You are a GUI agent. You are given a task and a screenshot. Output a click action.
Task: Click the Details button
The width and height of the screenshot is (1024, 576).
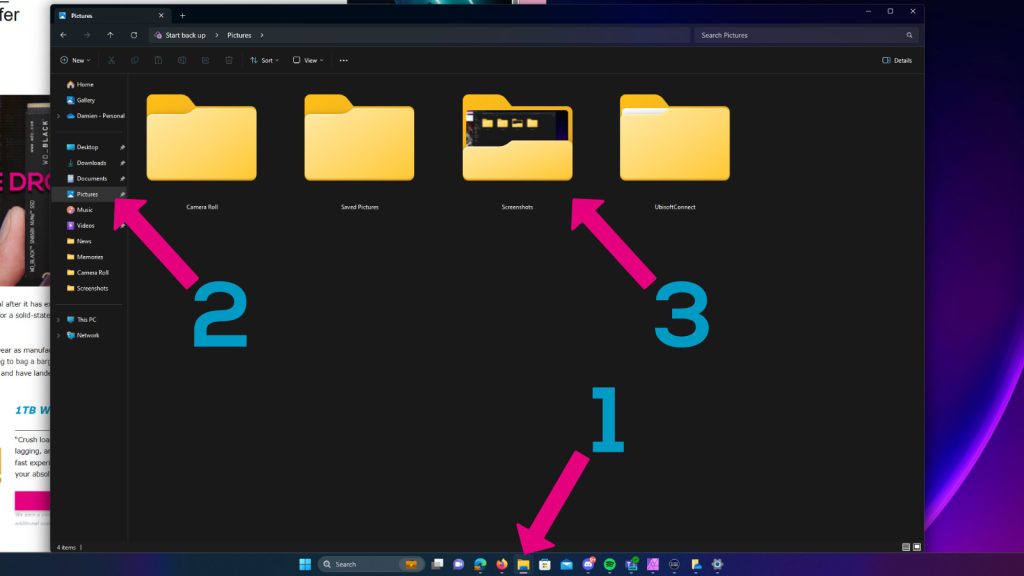pyautogui.click(x=896, y=60)
